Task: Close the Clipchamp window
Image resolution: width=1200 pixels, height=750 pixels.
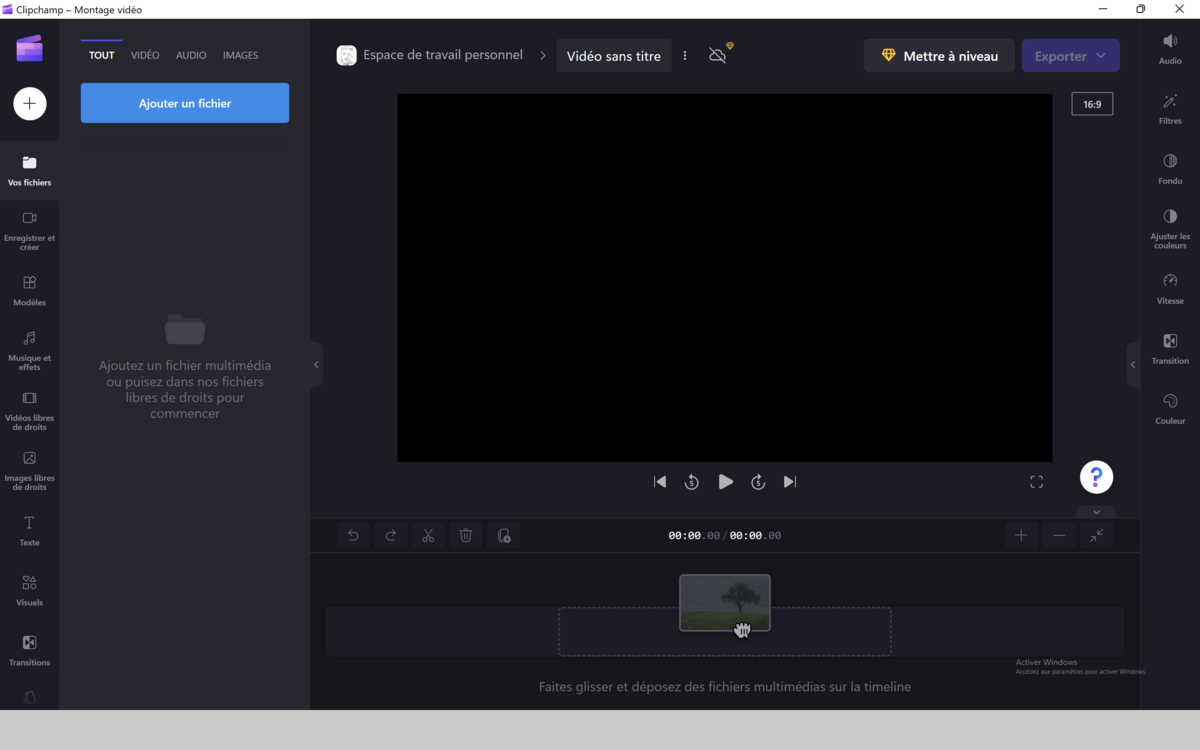Action: click(1178, 9)
